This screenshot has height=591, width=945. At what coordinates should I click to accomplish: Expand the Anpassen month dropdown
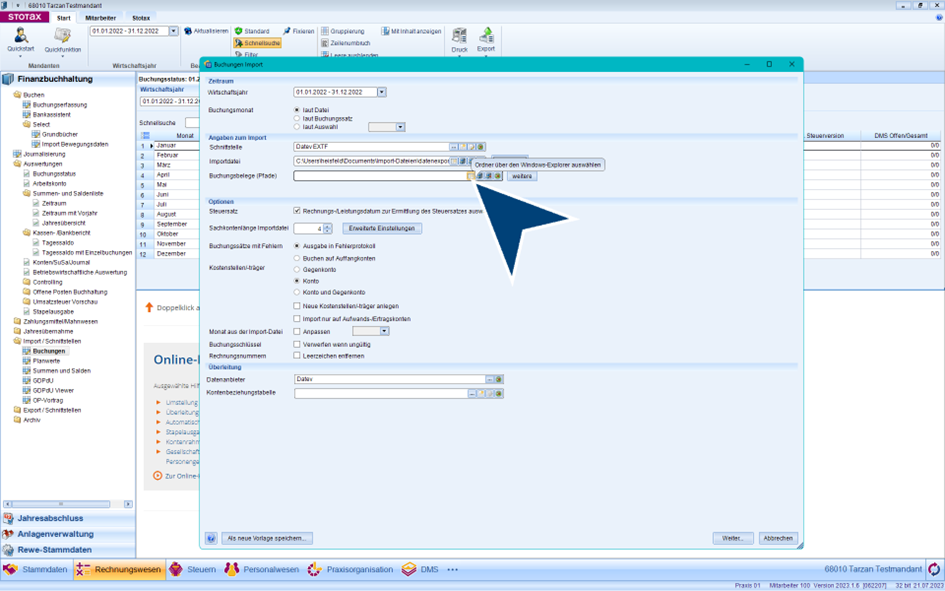click(384, 331)
